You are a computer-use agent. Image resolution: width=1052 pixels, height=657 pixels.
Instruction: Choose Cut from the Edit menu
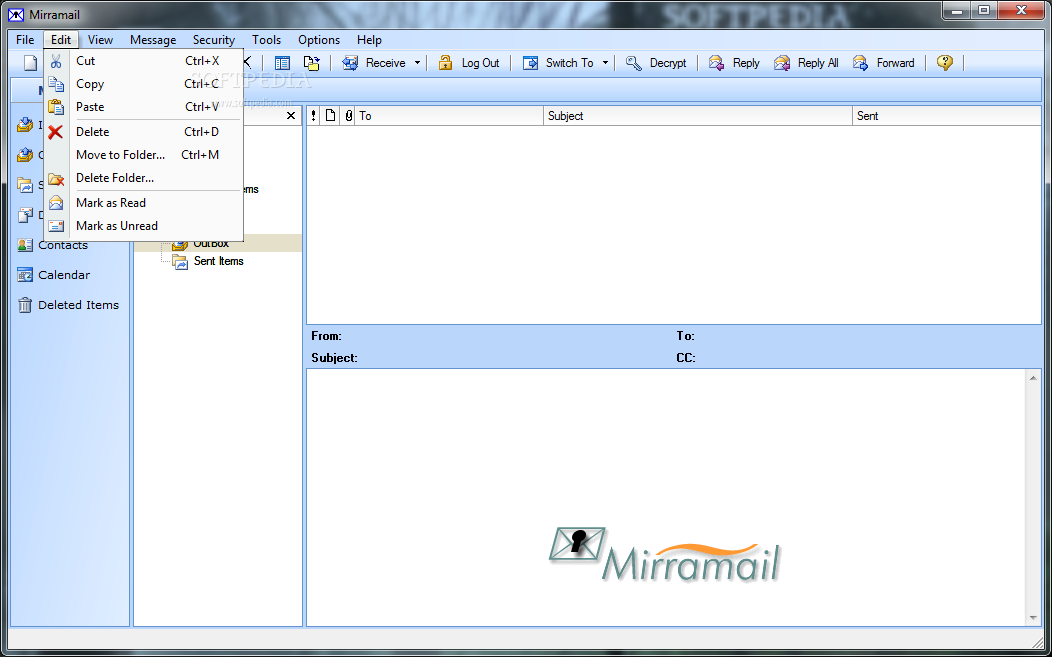click(x=143, y=61)
